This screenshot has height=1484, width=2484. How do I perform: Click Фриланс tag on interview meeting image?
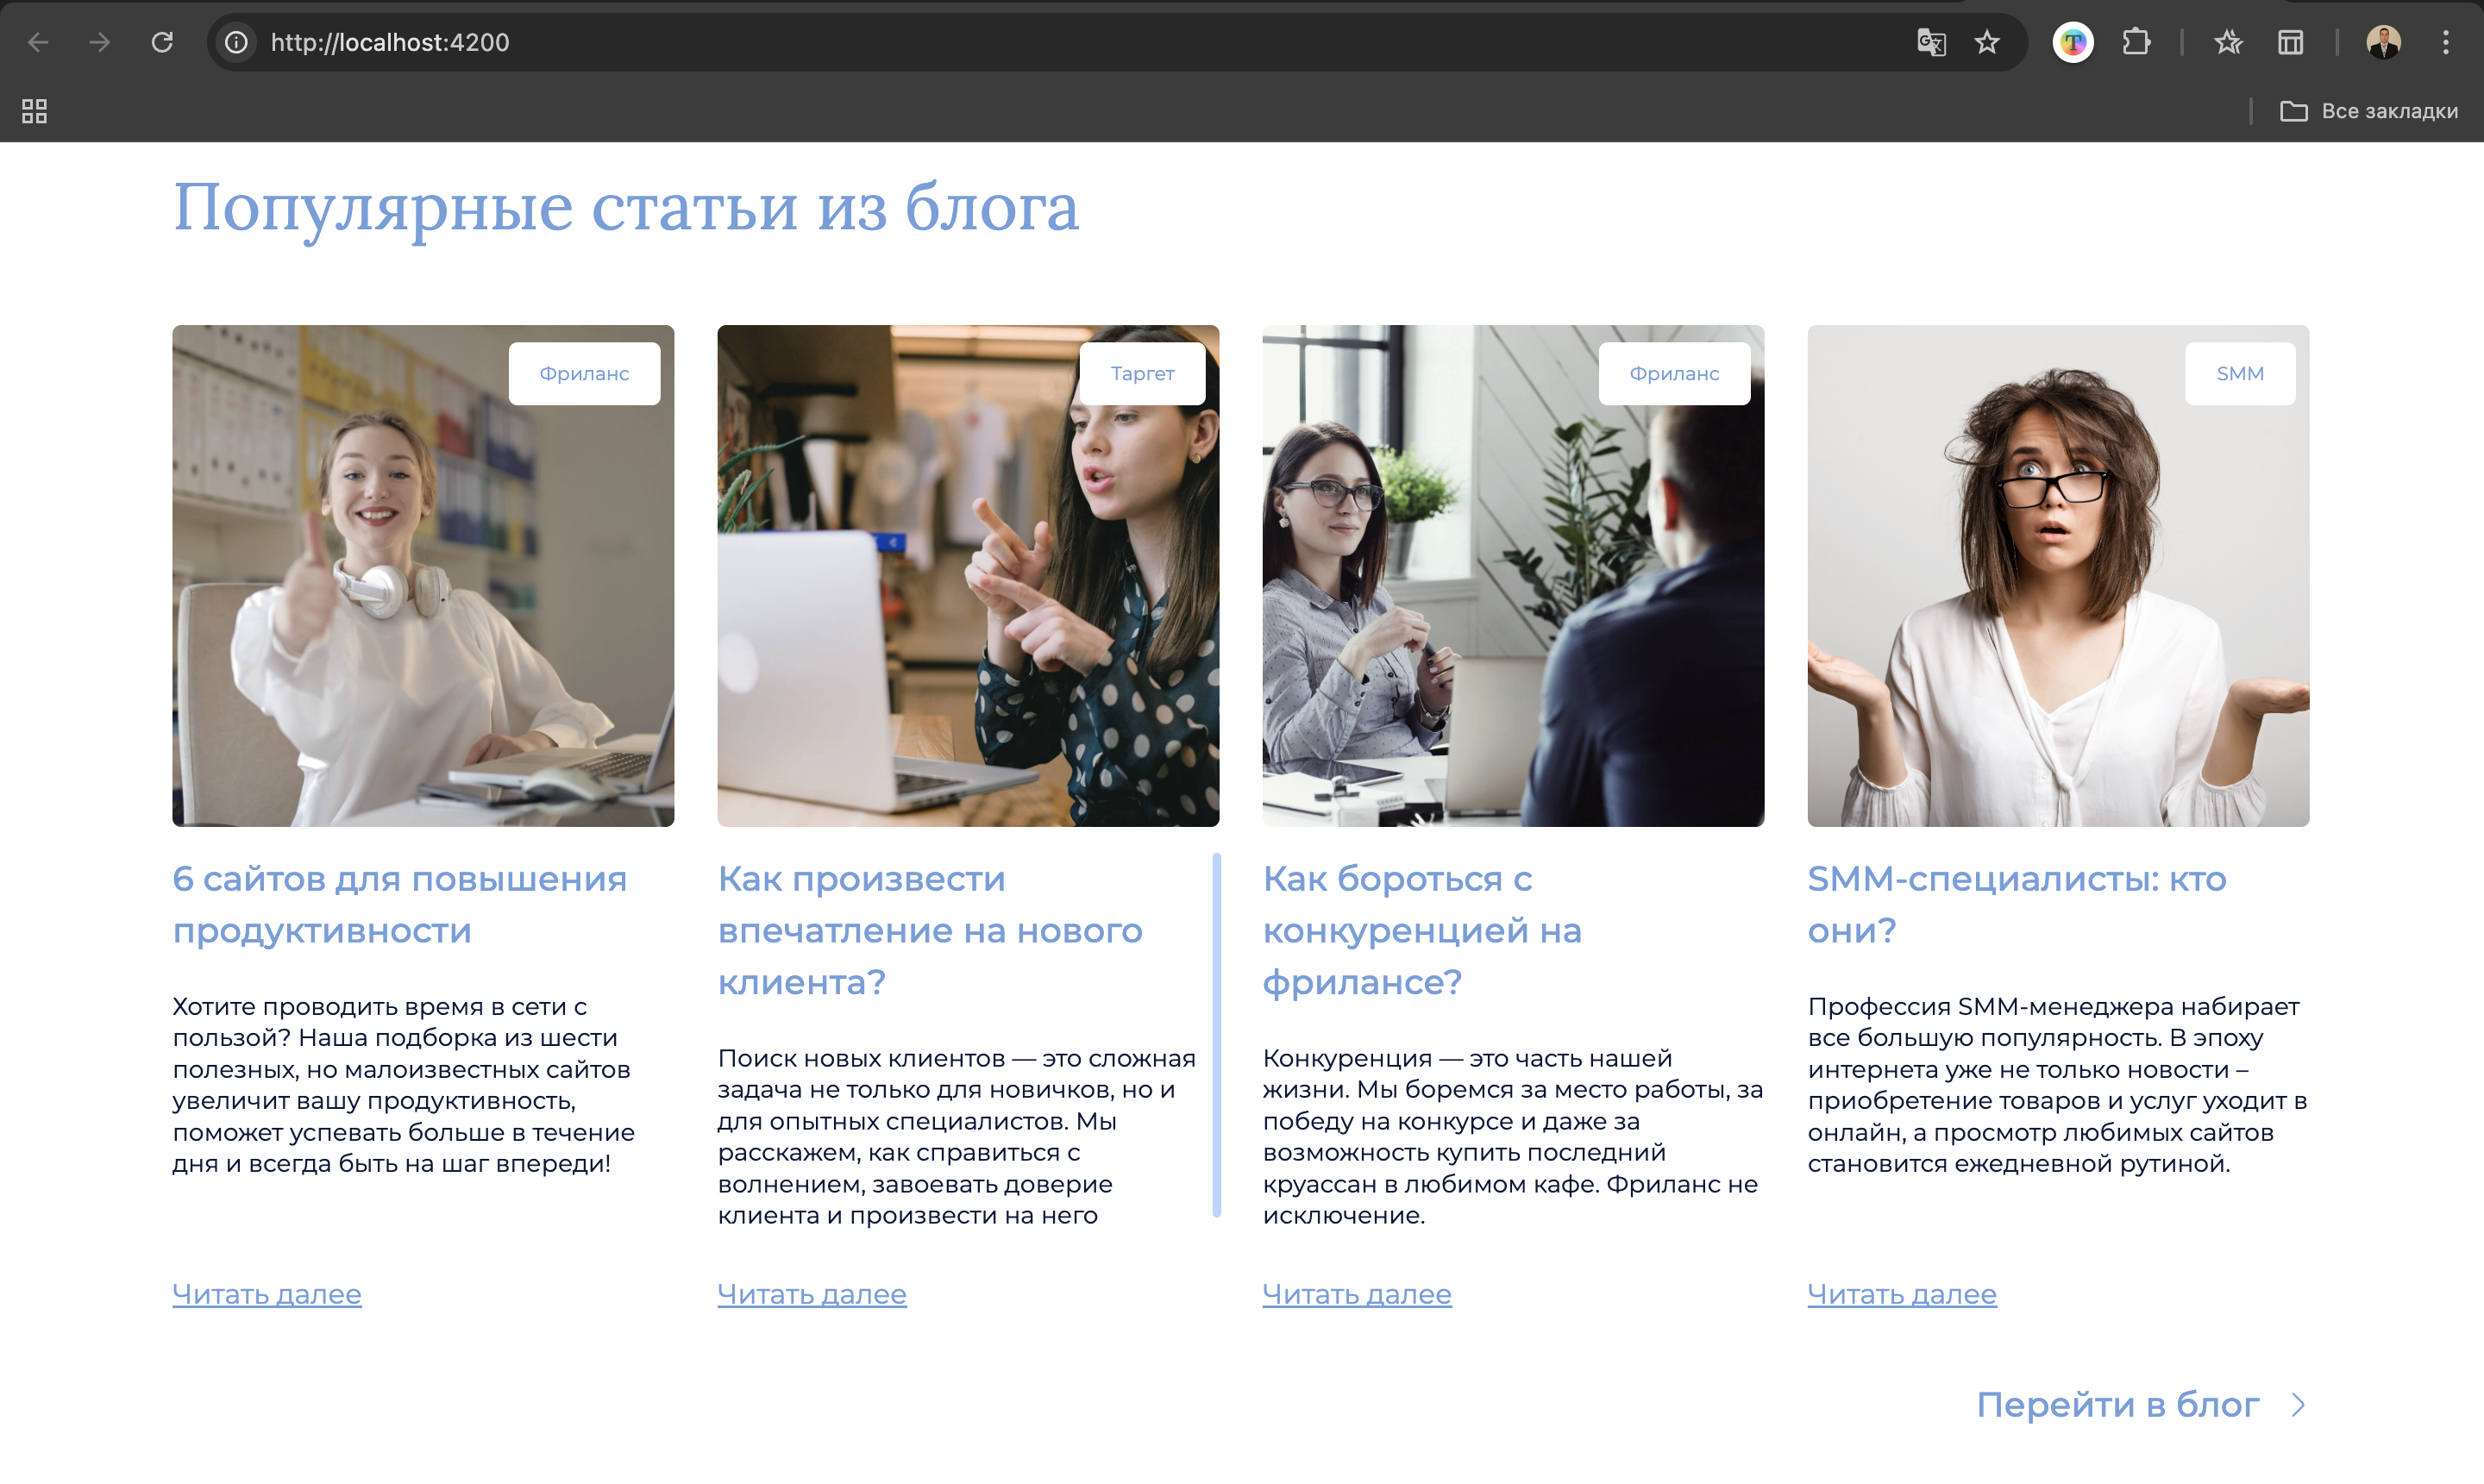tap(1674, 373)
